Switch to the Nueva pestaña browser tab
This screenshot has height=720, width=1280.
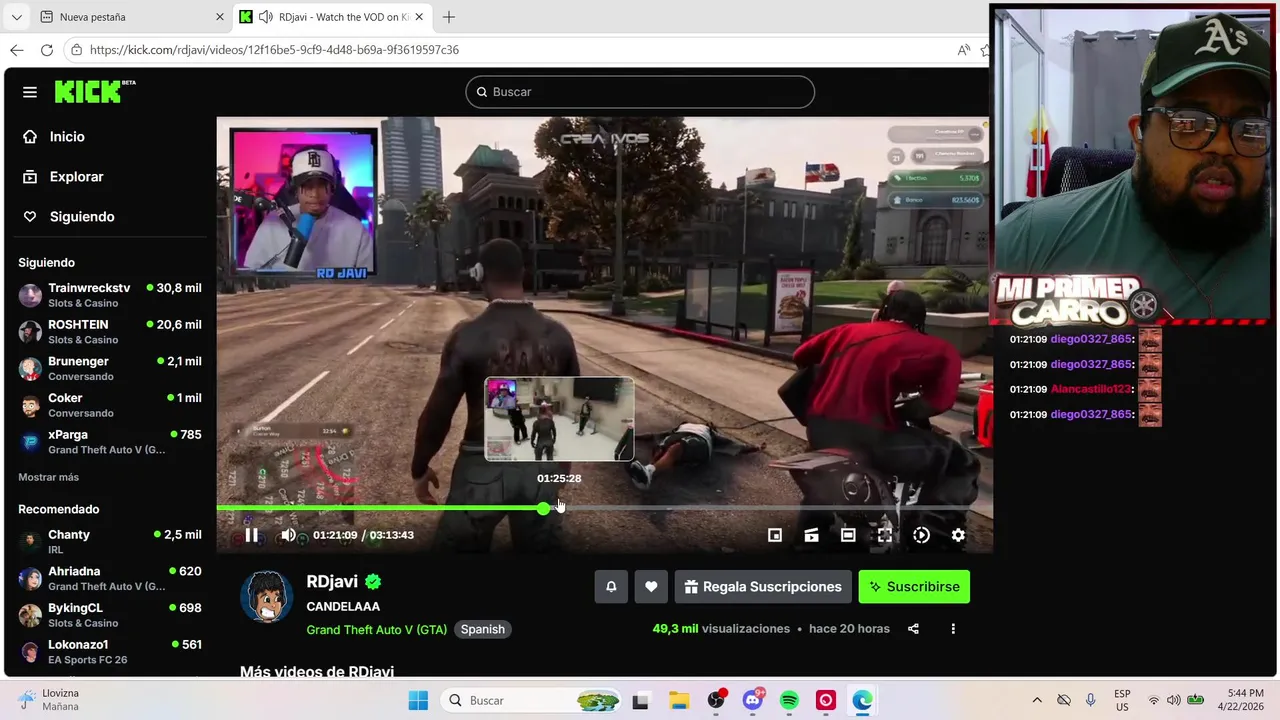pyautogui.click(x=130, y=17)
